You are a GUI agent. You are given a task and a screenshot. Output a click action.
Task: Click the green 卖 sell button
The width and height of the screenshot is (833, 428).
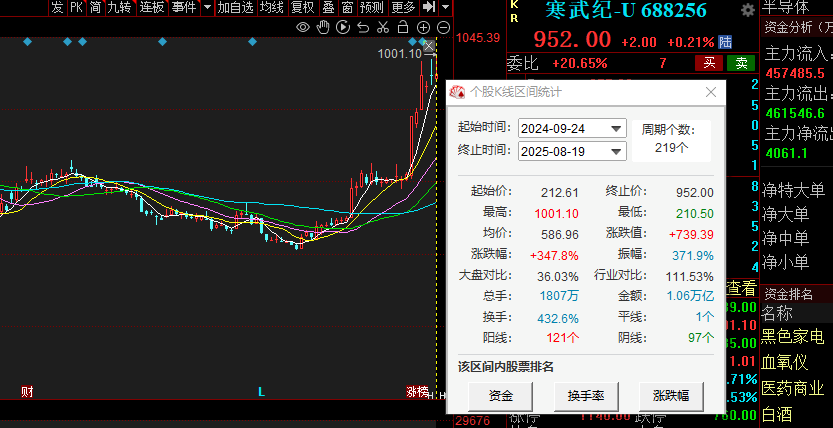[x=741, y=63]
